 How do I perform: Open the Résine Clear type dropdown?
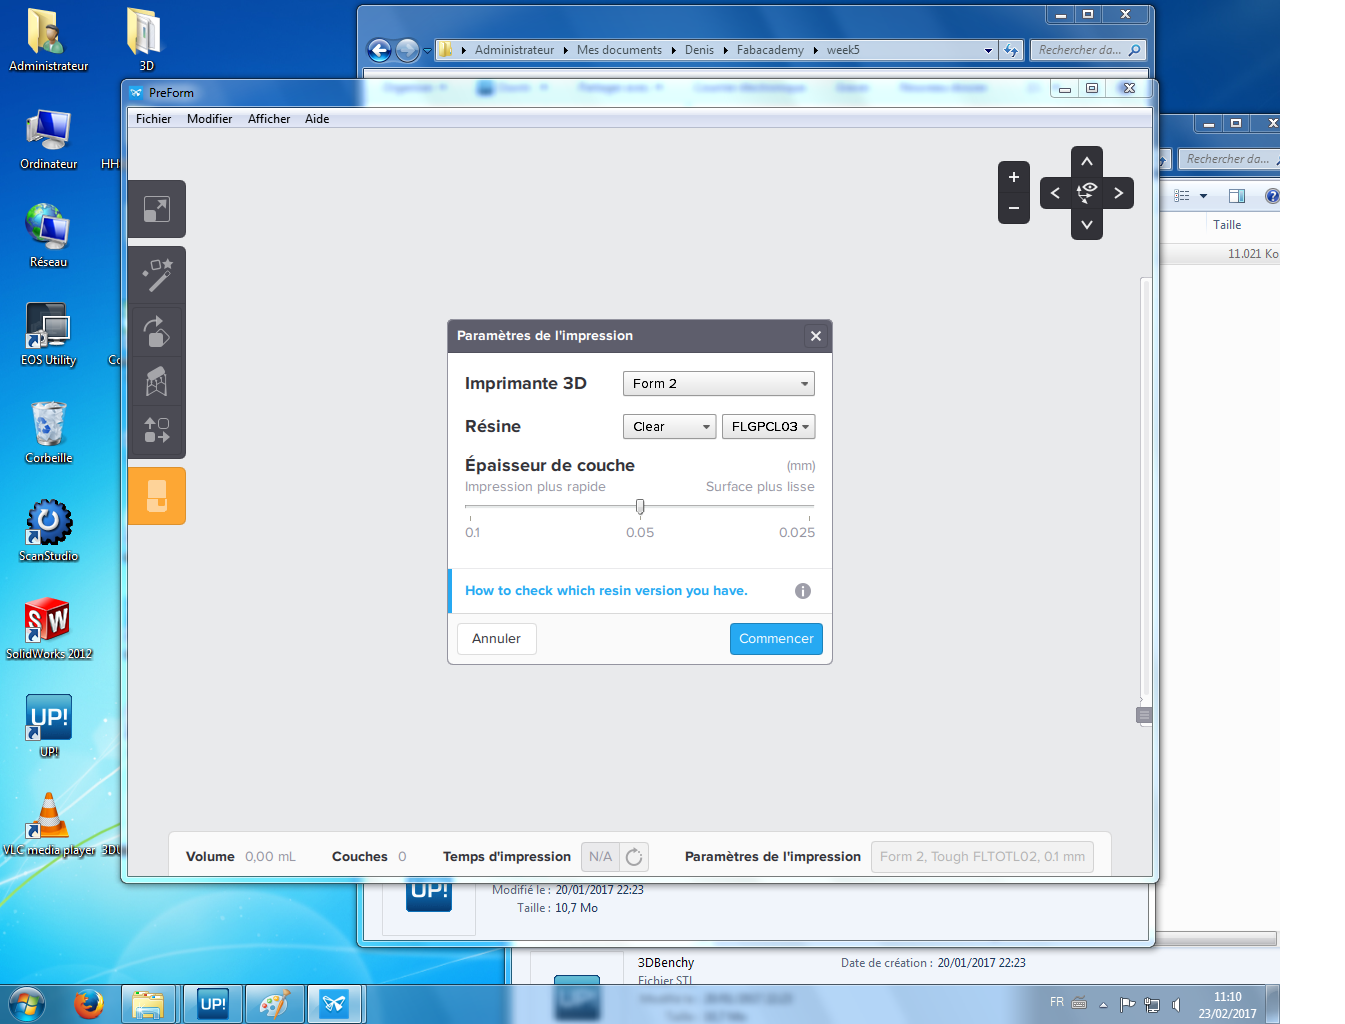(x=670, y=427)
